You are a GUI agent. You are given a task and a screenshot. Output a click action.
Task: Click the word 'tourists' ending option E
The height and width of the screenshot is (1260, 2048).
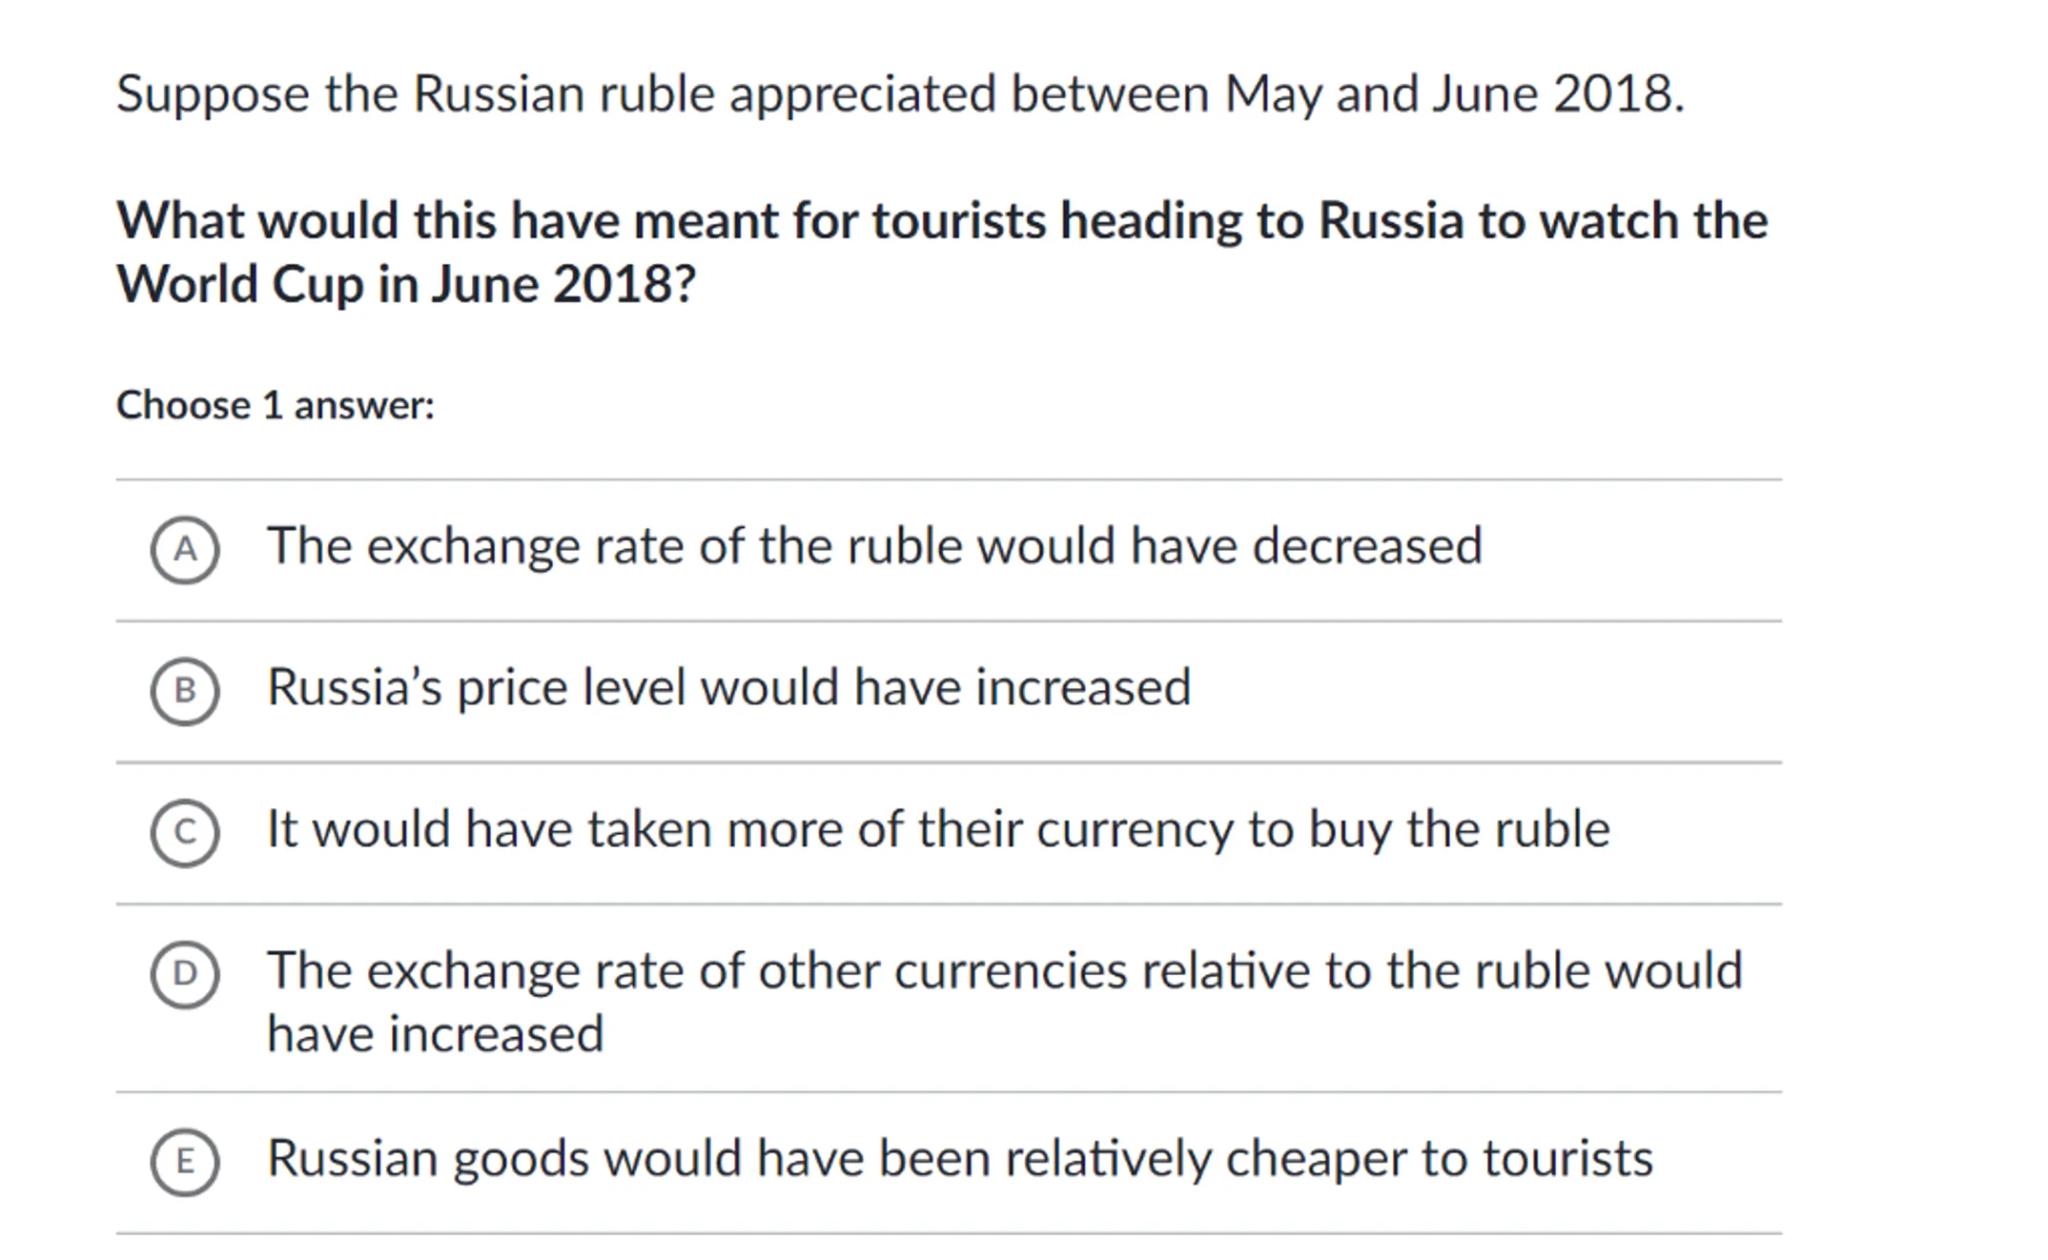pyautogui.click(x=1567, y=1160)
